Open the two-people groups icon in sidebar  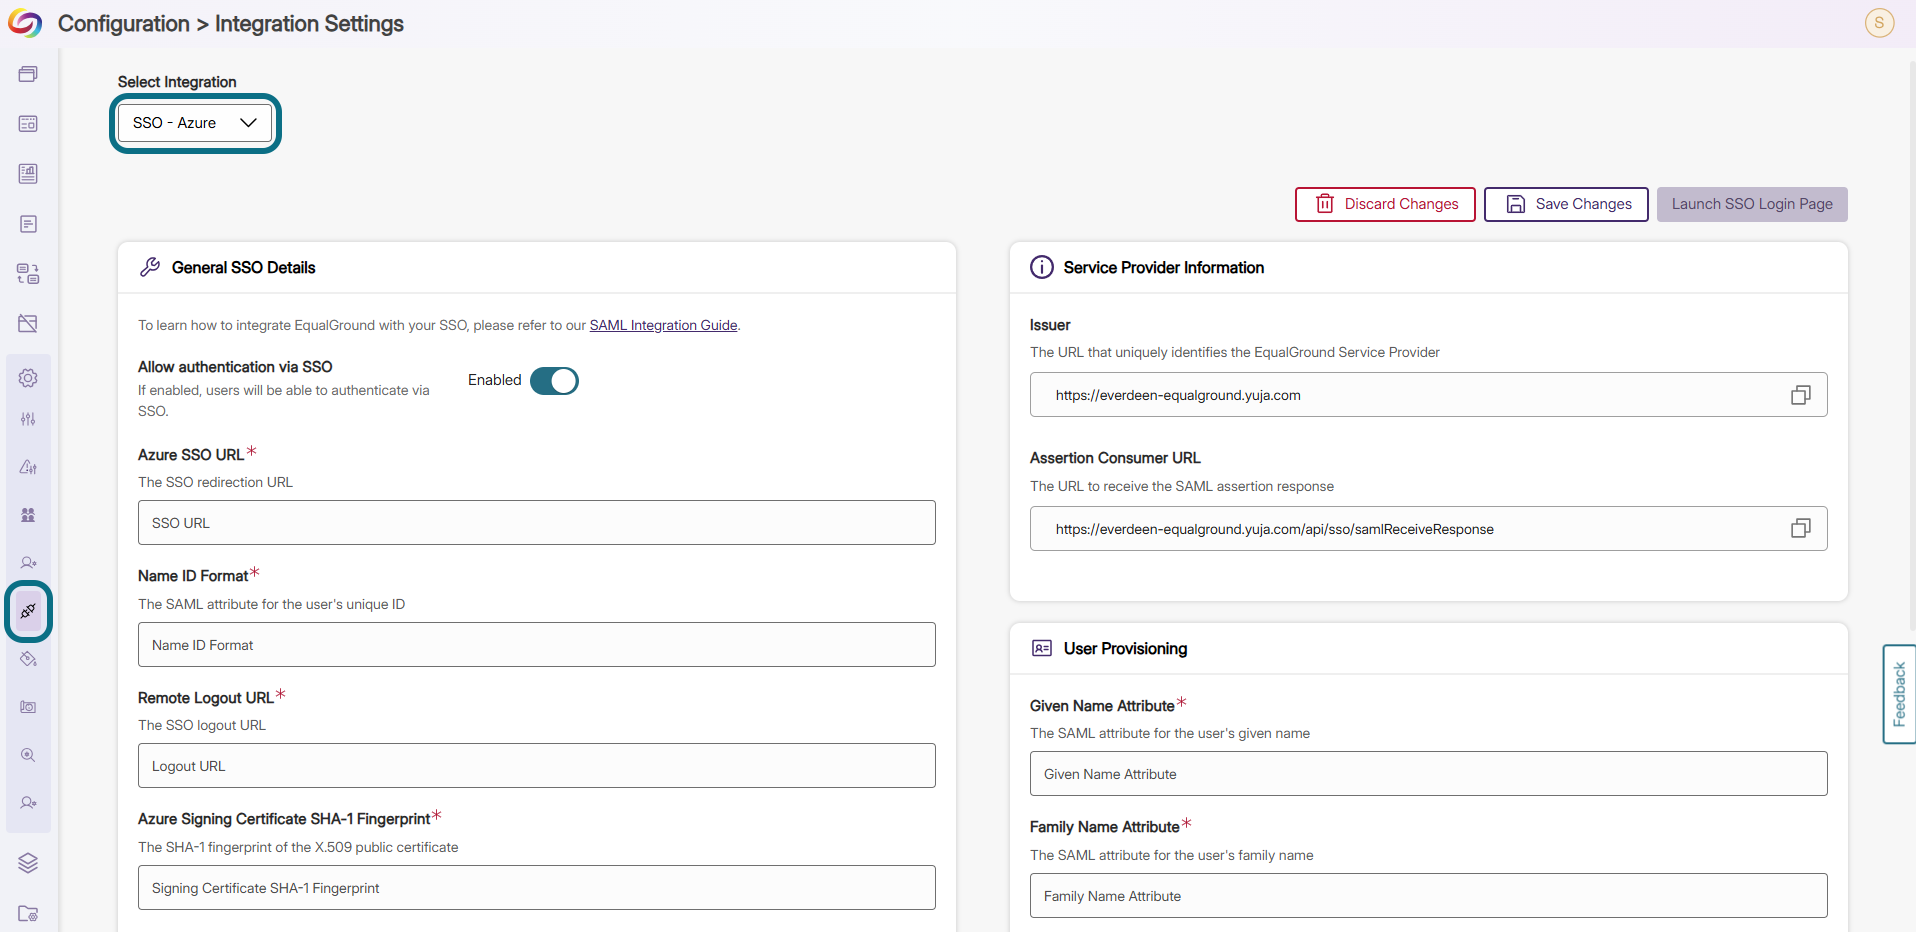click(28, 515)
